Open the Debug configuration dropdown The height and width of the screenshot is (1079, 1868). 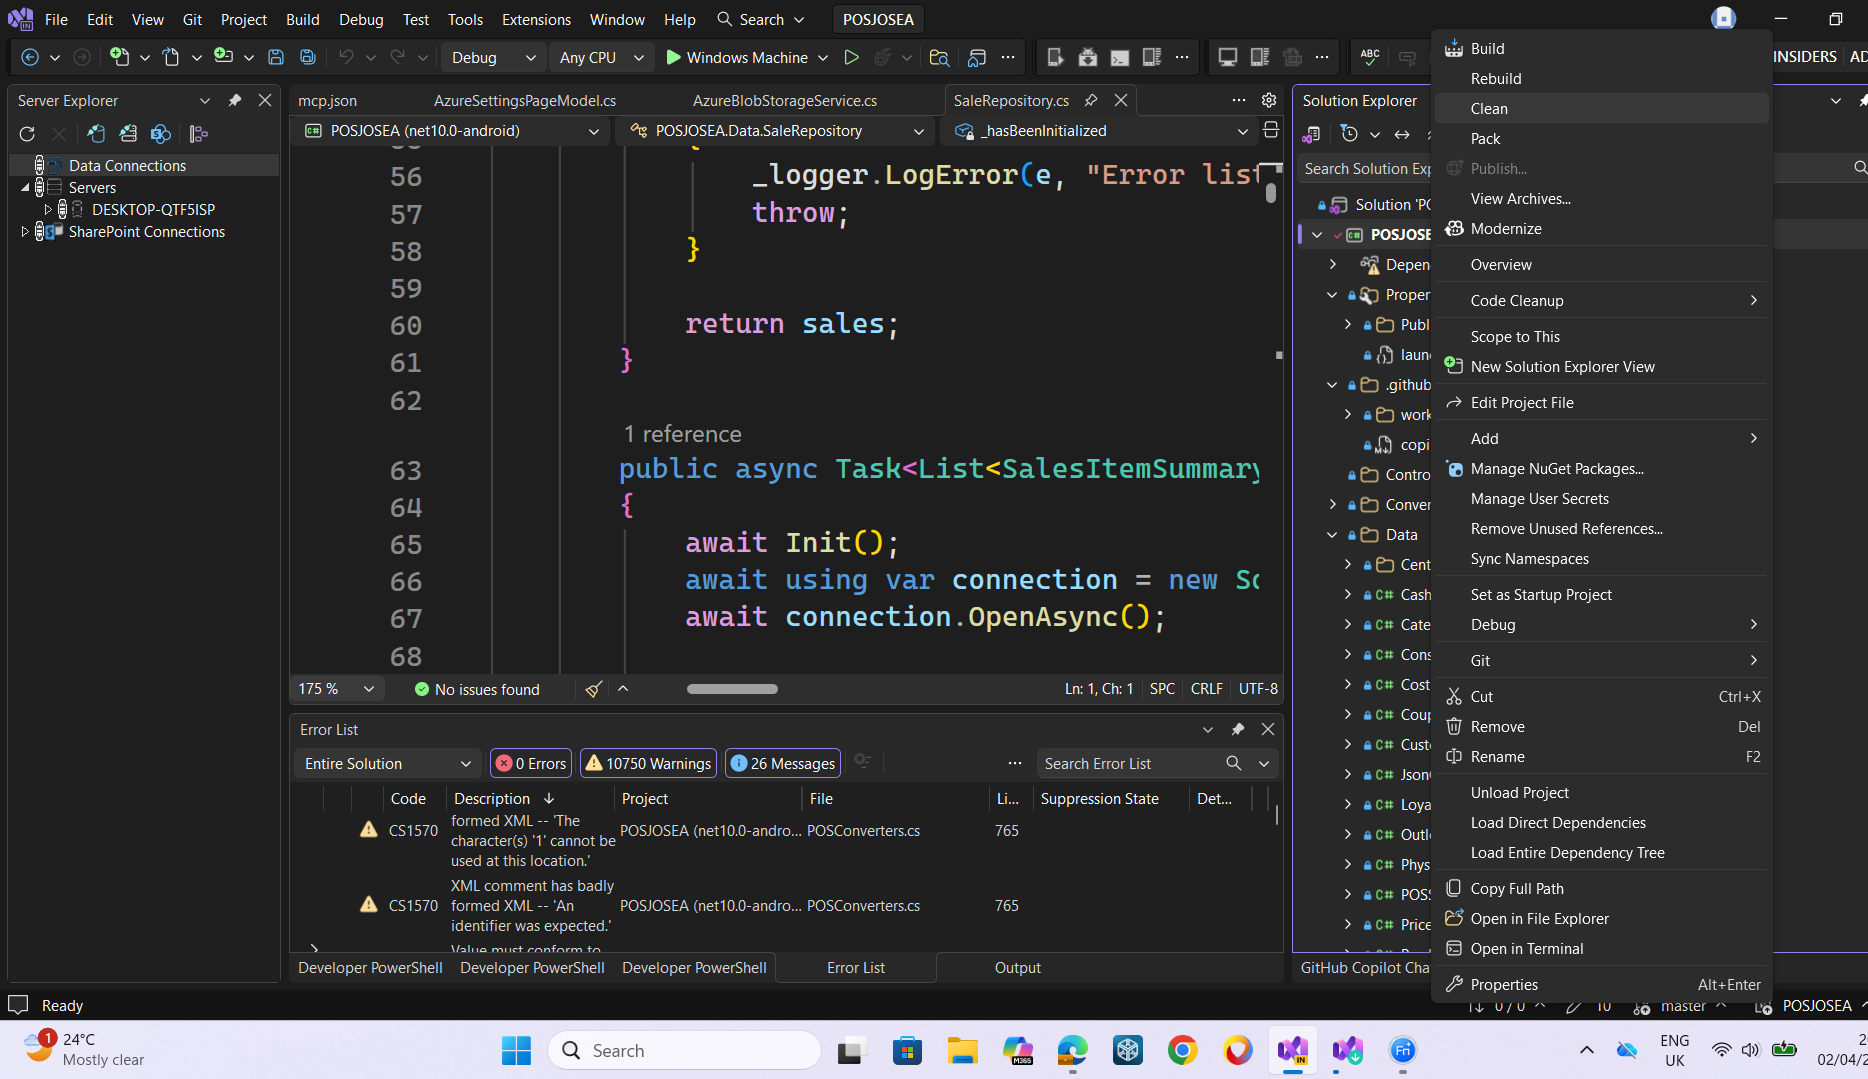[493, 57]
